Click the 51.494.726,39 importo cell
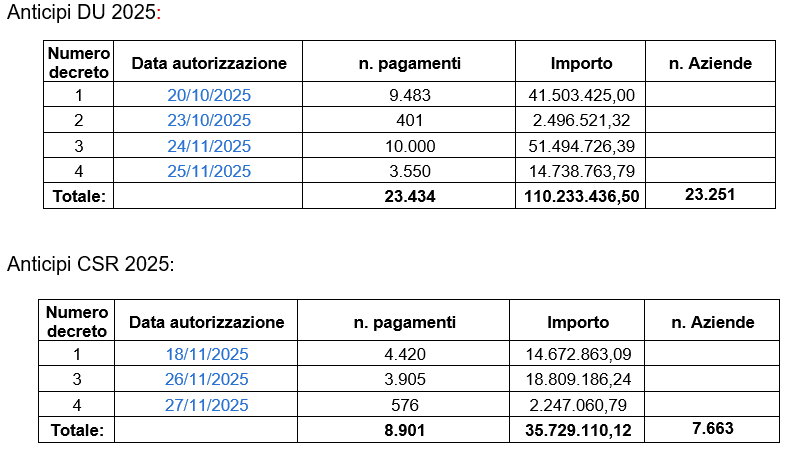Viewport: 787px width, 450px height. [582, 146]
